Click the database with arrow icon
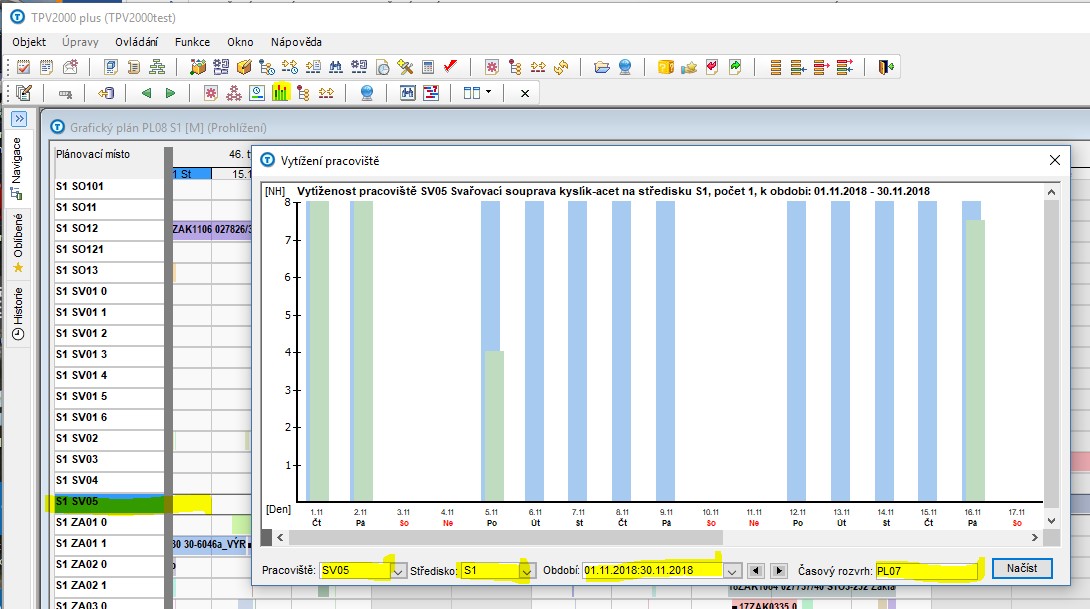1090x609 pixels. pos(106,93)
